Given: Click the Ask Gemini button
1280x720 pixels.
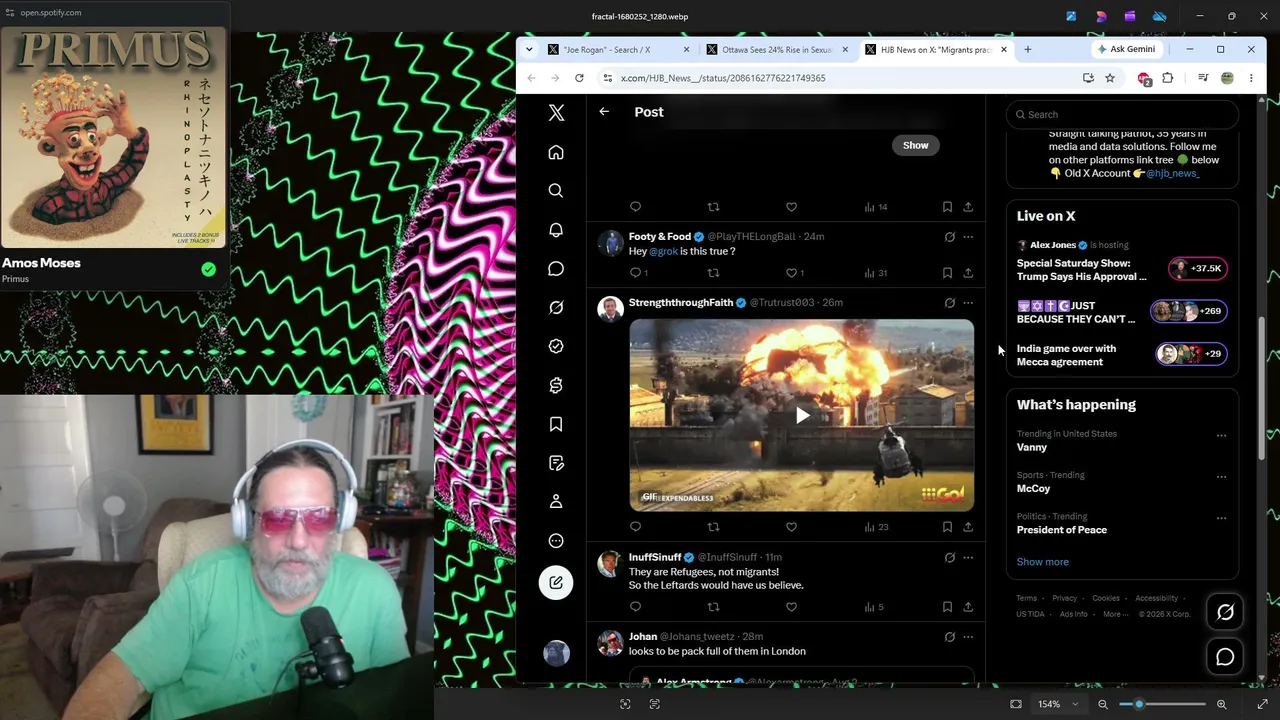Looking at the screenshot, I should pos(1126,49).
